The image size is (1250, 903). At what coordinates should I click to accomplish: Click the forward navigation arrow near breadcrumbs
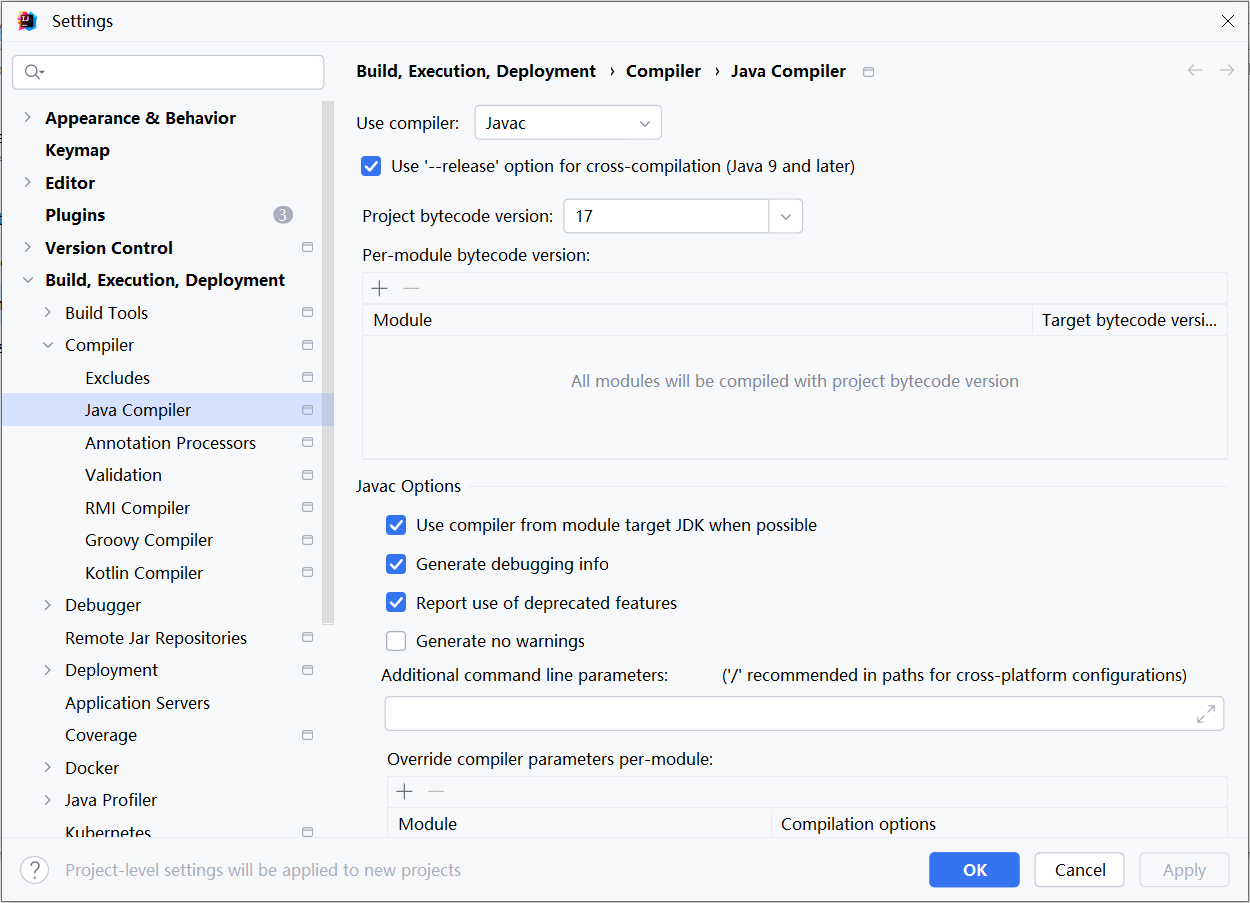pos(1227,70)
